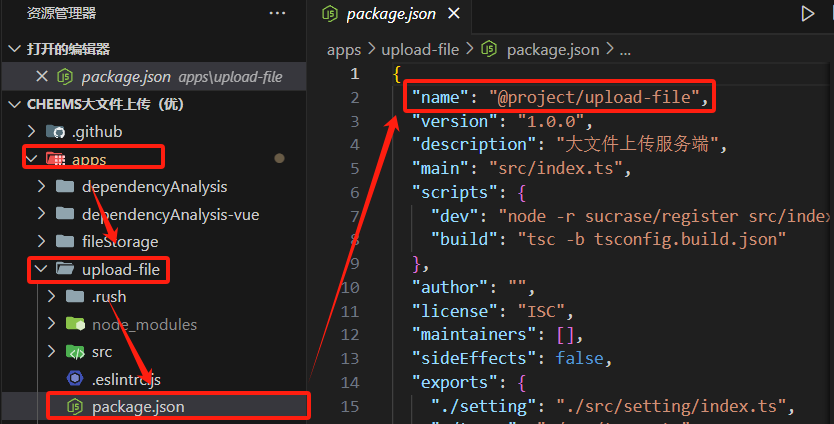Viewport: 834px width, 424px height.
Task: Expand the node_modules folder chevron
Action: [x=52, y=323]
